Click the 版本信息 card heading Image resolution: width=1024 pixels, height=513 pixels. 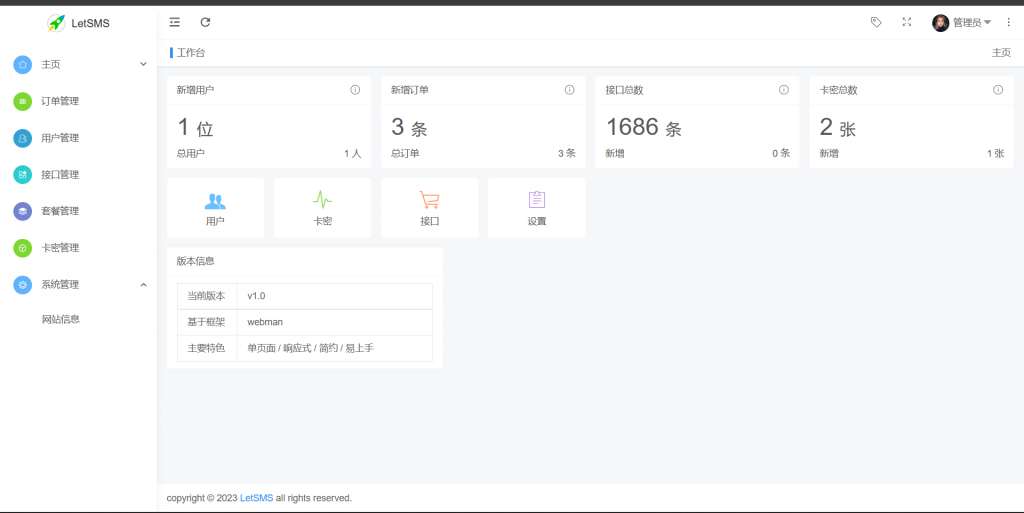click(195, 261)
